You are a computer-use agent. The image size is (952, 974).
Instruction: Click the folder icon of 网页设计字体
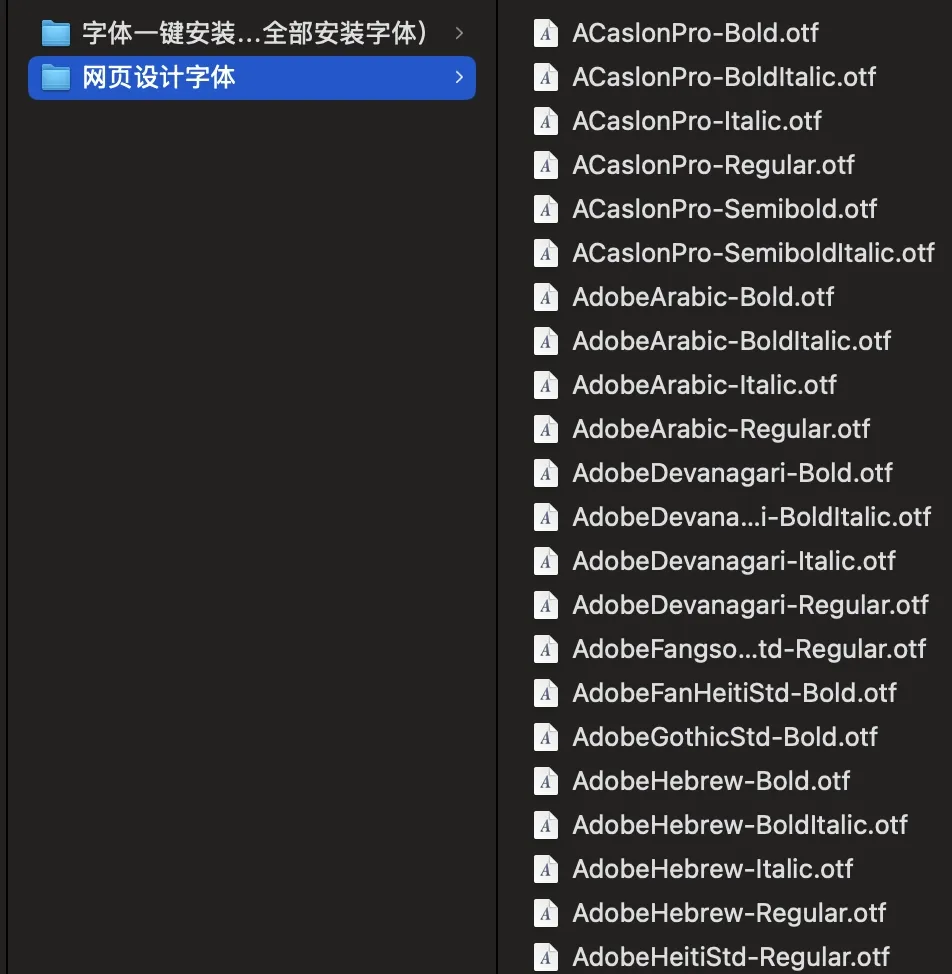point(56,78)
